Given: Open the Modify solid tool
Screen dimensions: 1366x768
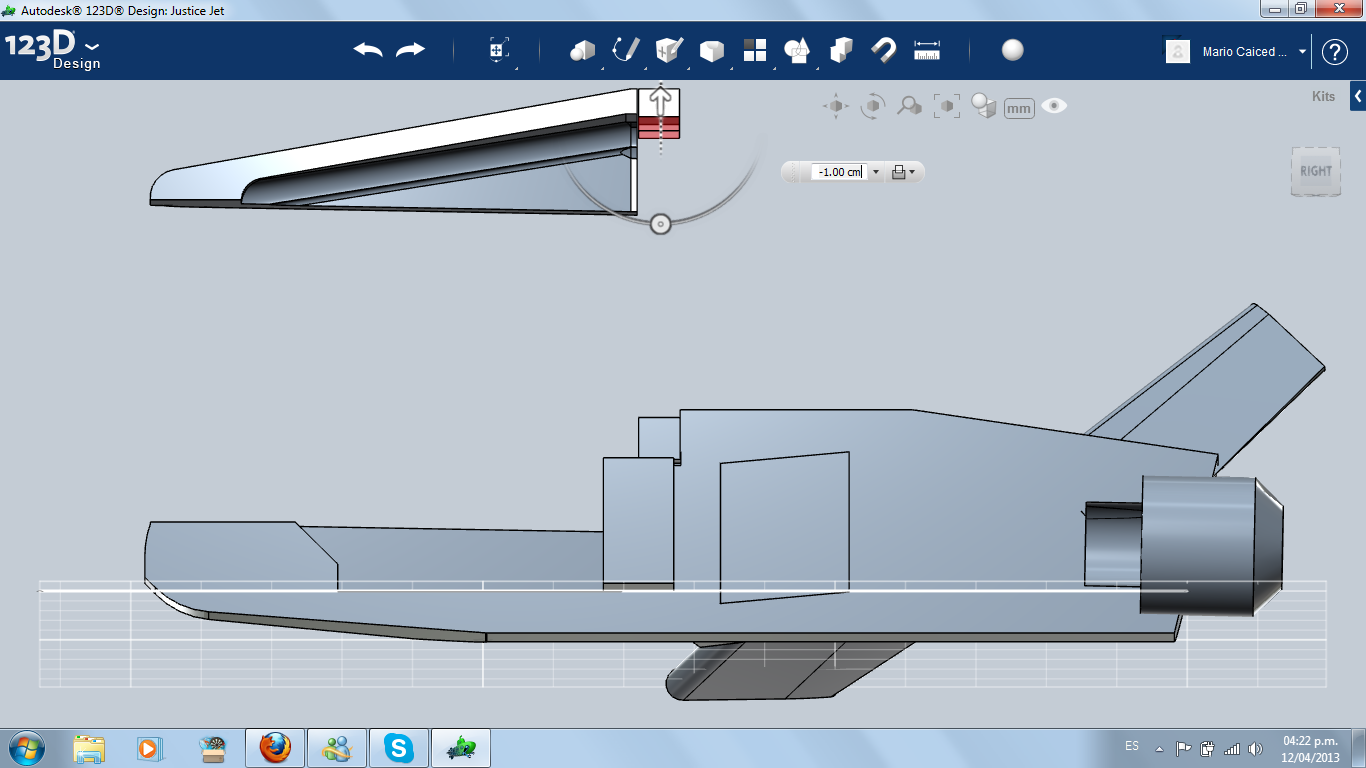Looking at the screenshot, I should [x=711, y=50].
